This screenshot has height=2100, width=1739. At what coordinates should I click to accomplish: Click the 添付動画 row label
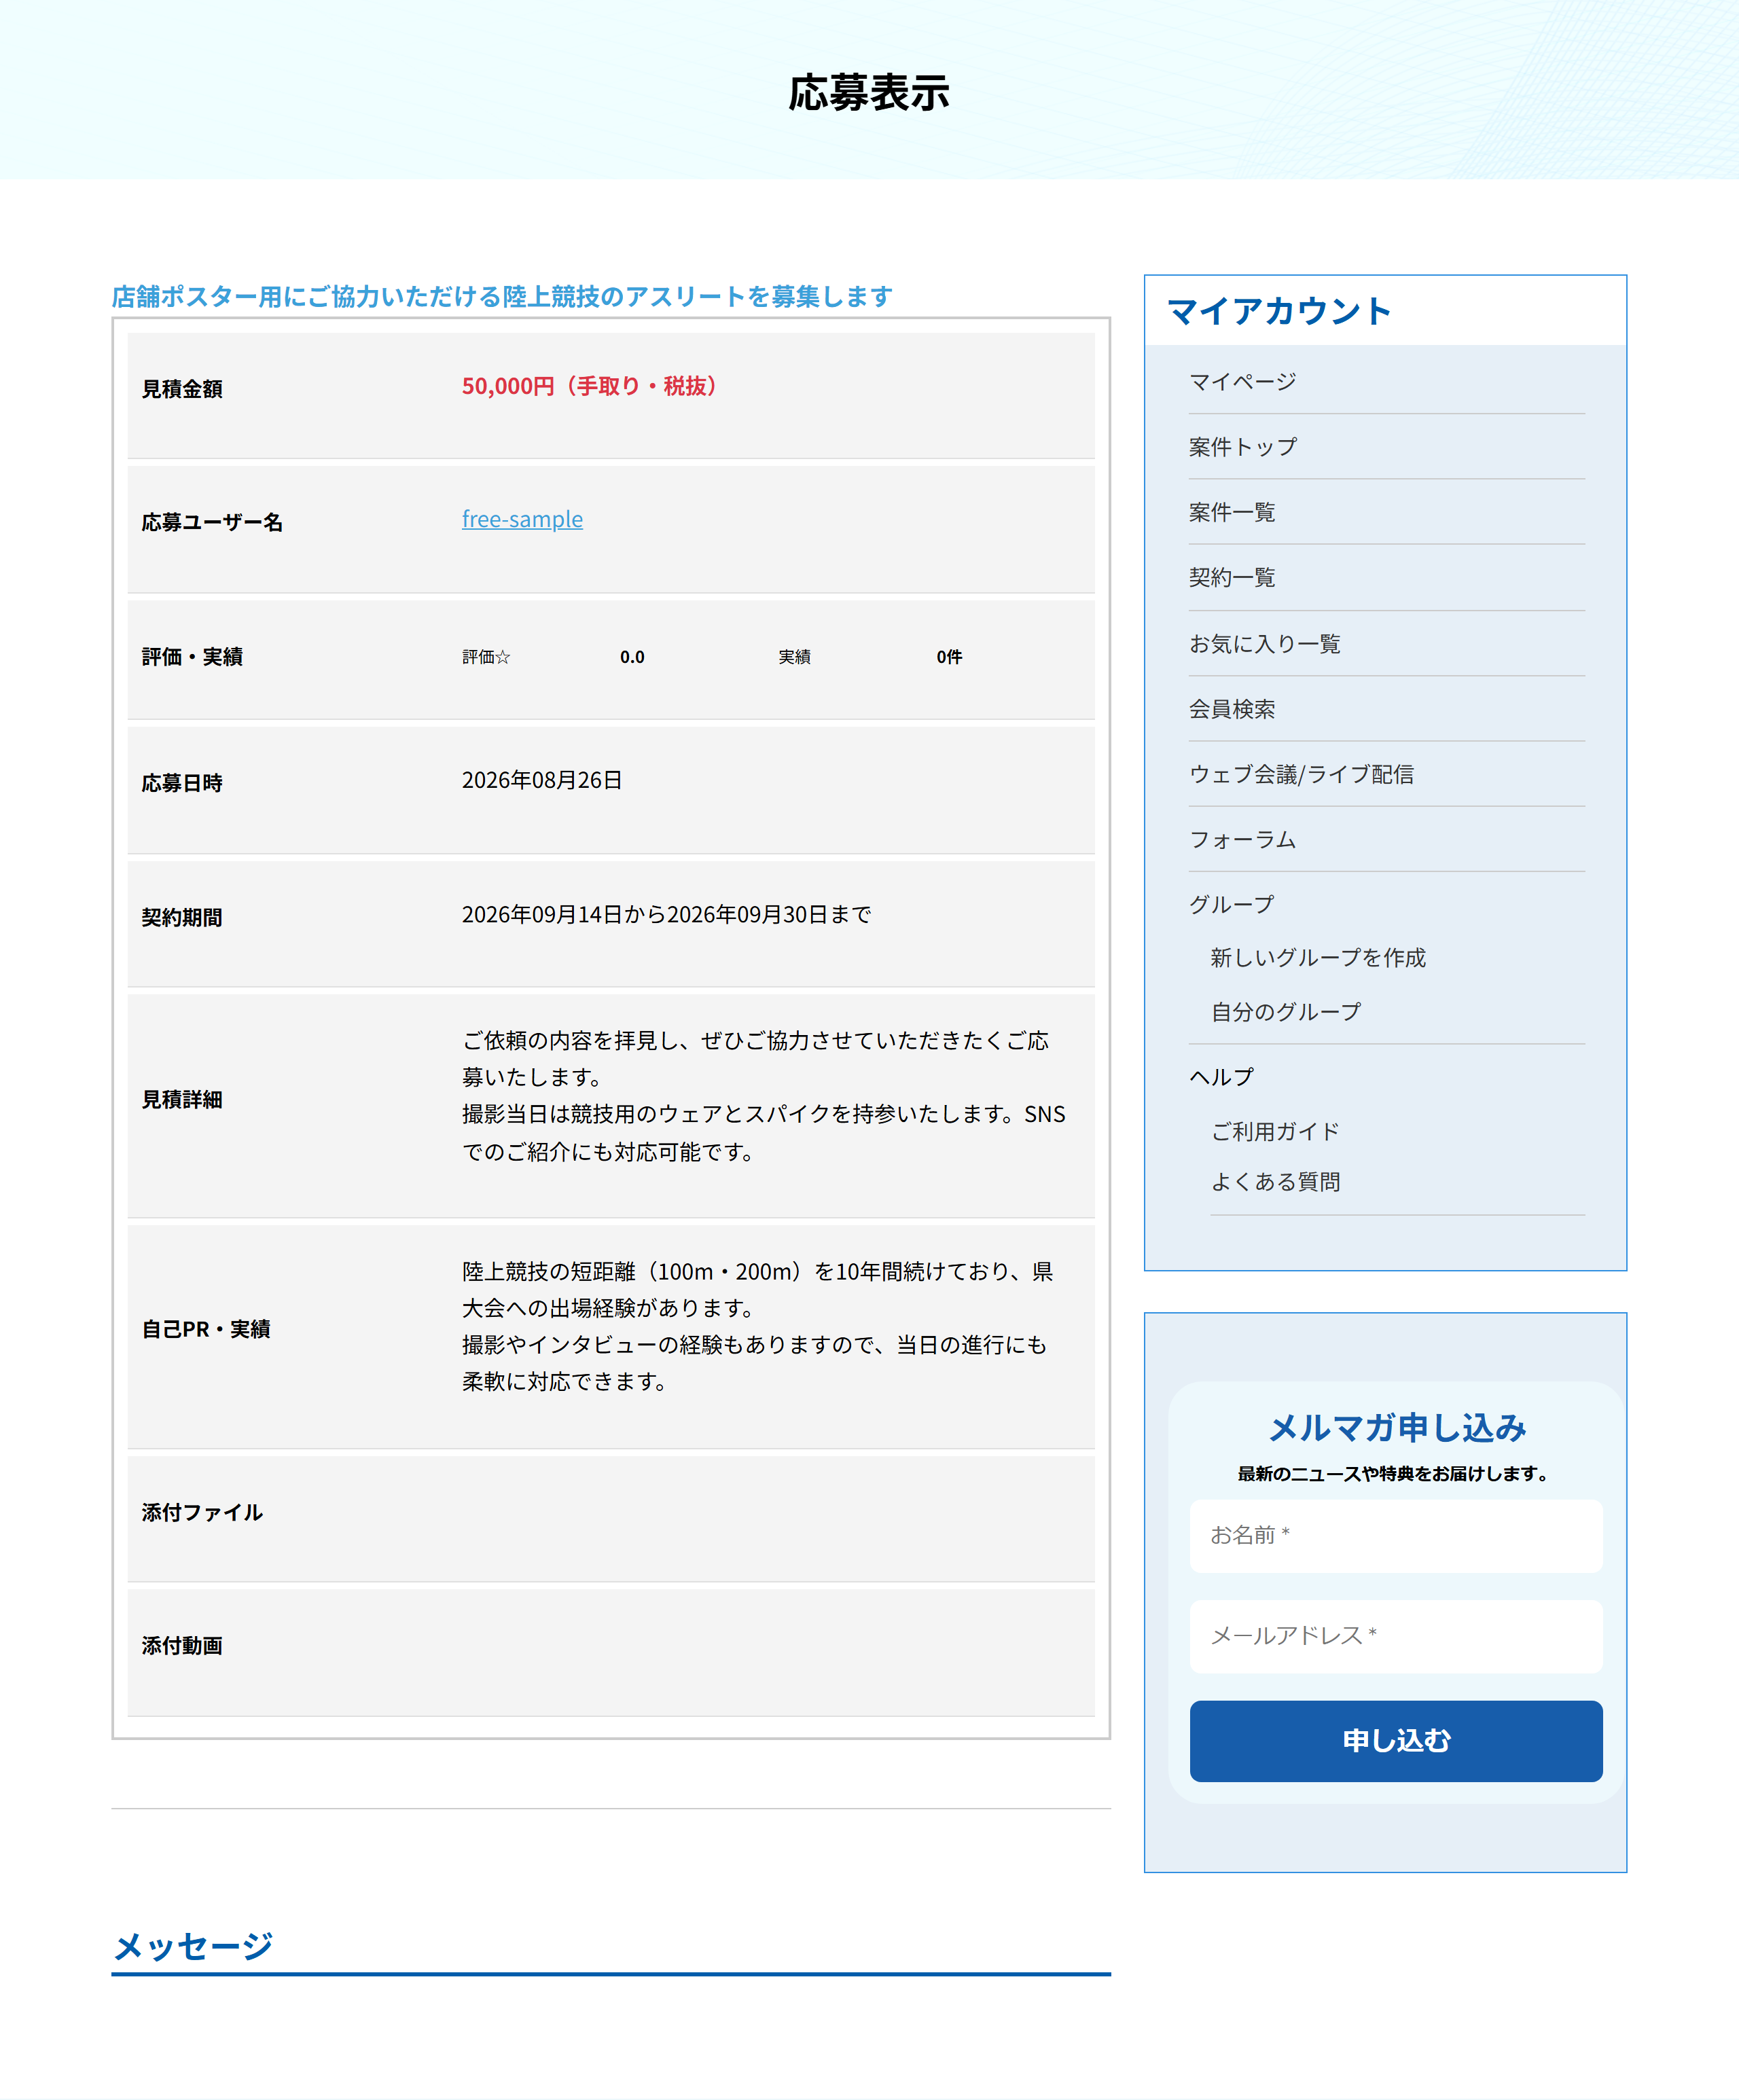coord(182,1645)
